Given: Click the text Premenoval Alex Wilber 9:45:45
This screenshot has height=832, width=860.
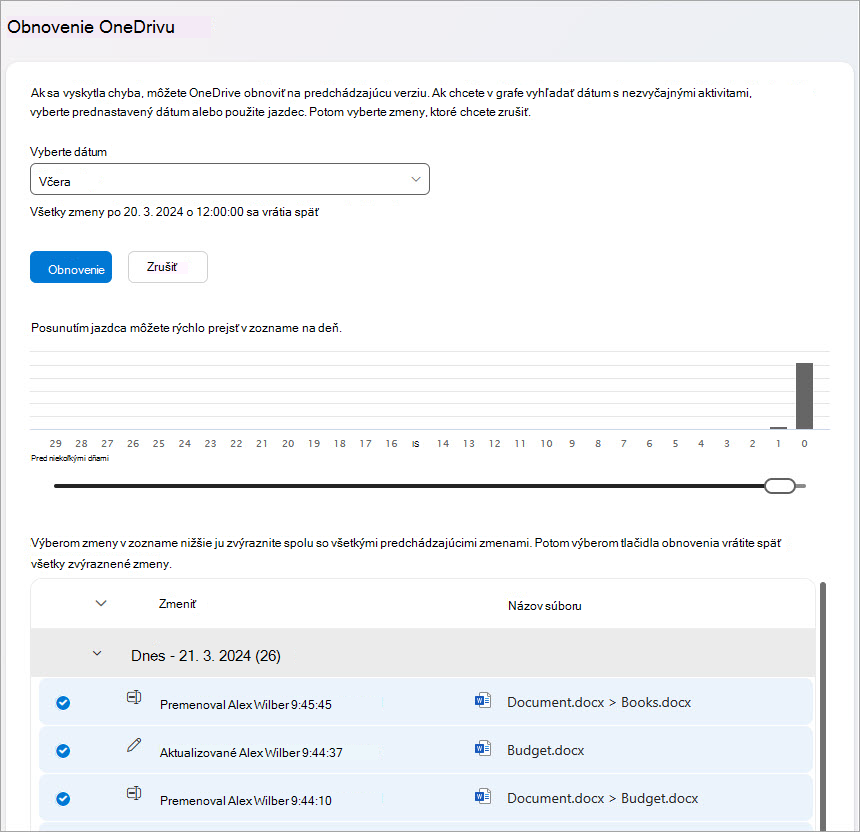Looking at the screenshot, I should tap(246, 705).
